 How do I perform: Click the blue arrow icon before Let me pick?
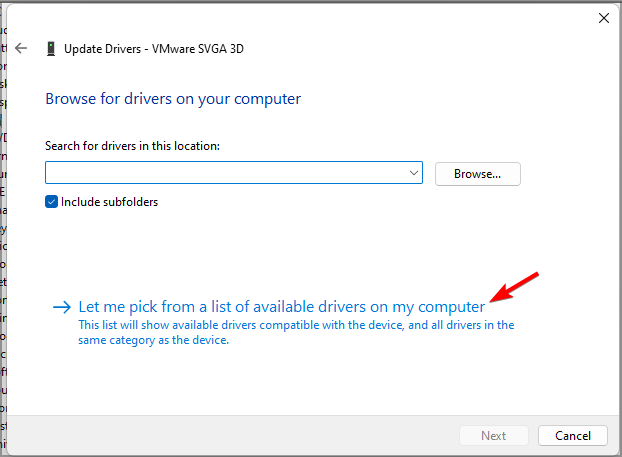tap(62, 307)
